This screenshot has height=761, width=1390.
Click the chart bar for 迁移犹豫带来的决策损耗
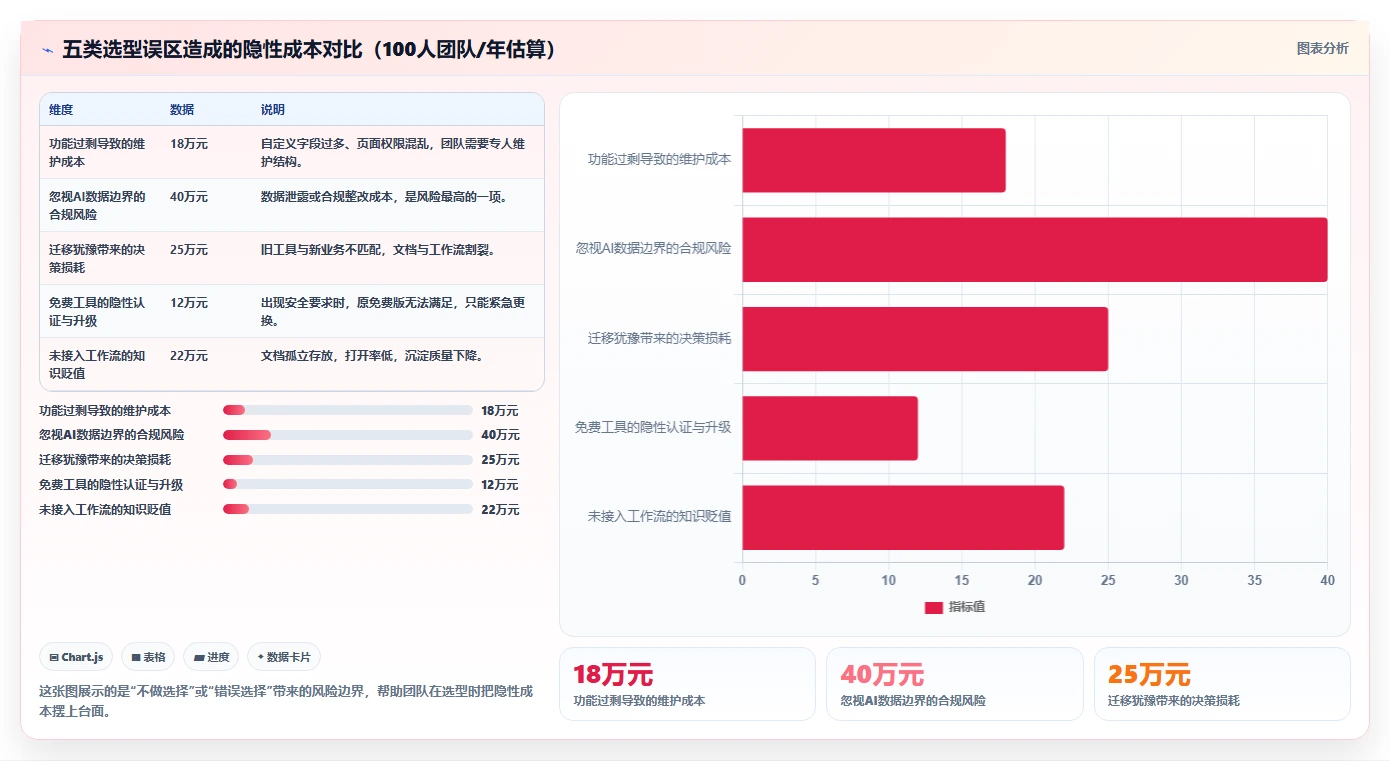[x=925, y=339]
